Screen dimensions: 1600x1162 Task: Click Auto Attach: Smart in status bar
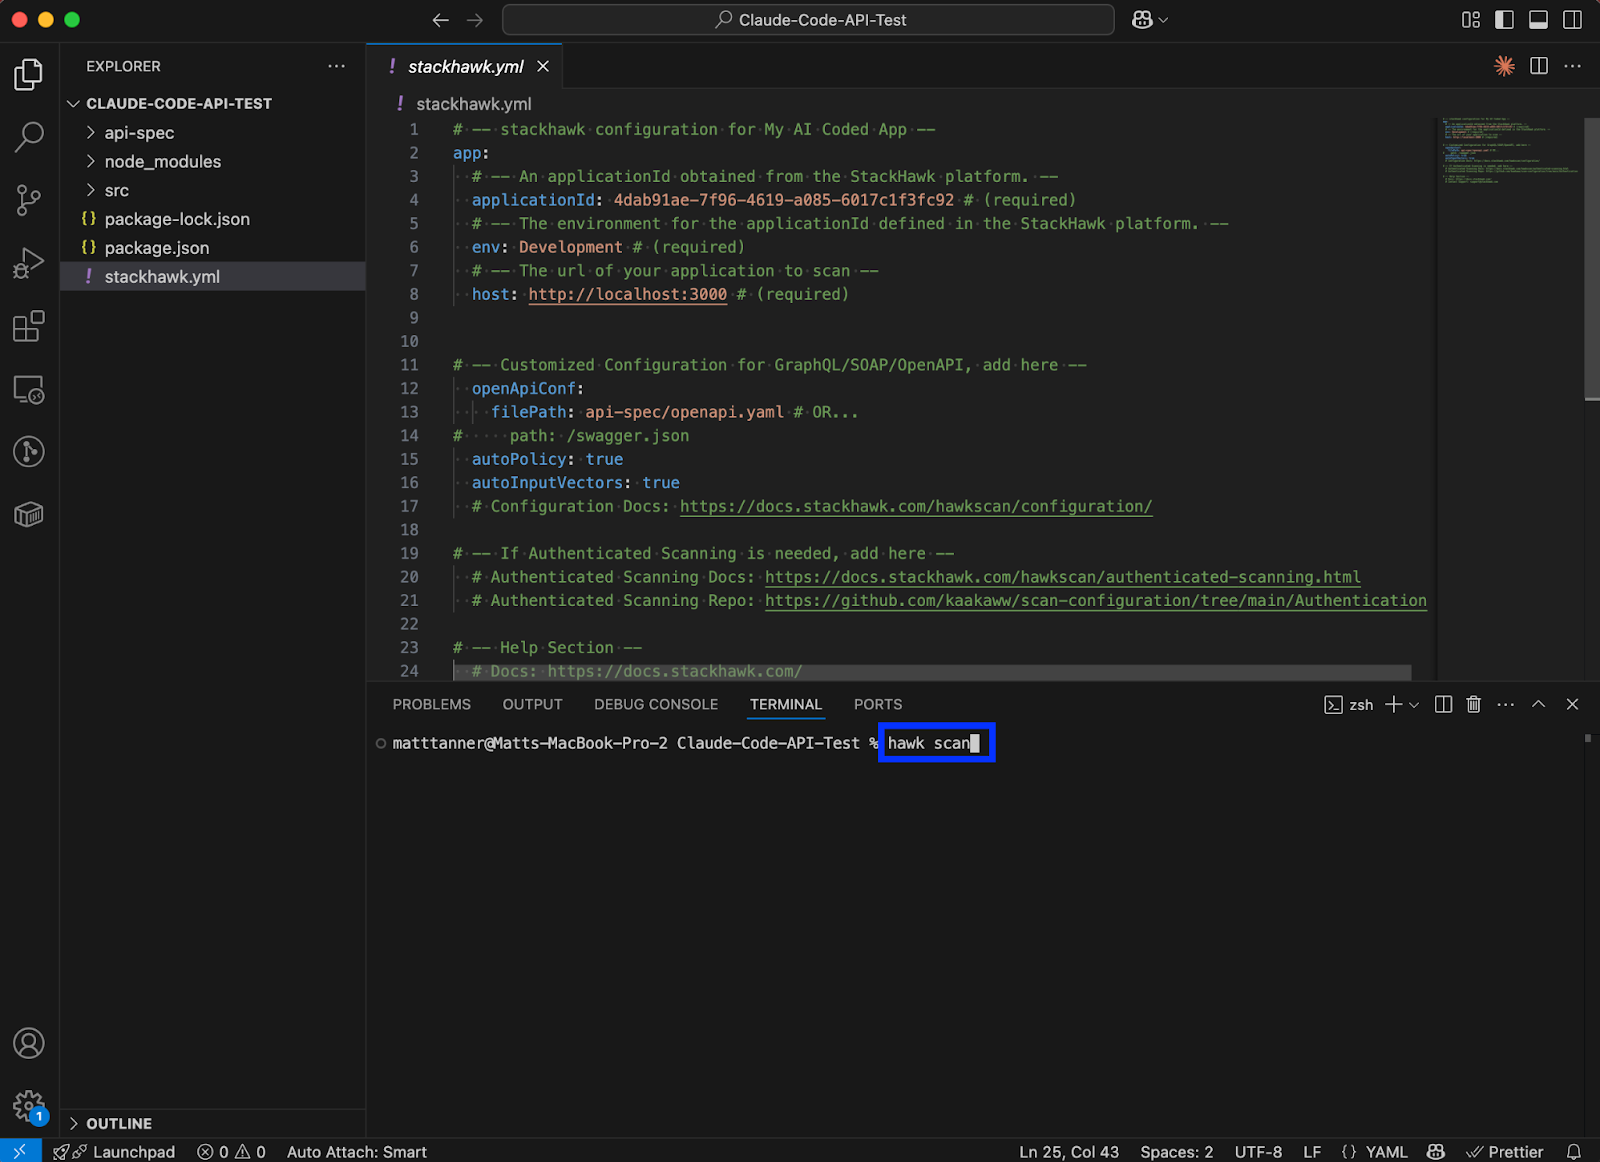point(357,1151)
